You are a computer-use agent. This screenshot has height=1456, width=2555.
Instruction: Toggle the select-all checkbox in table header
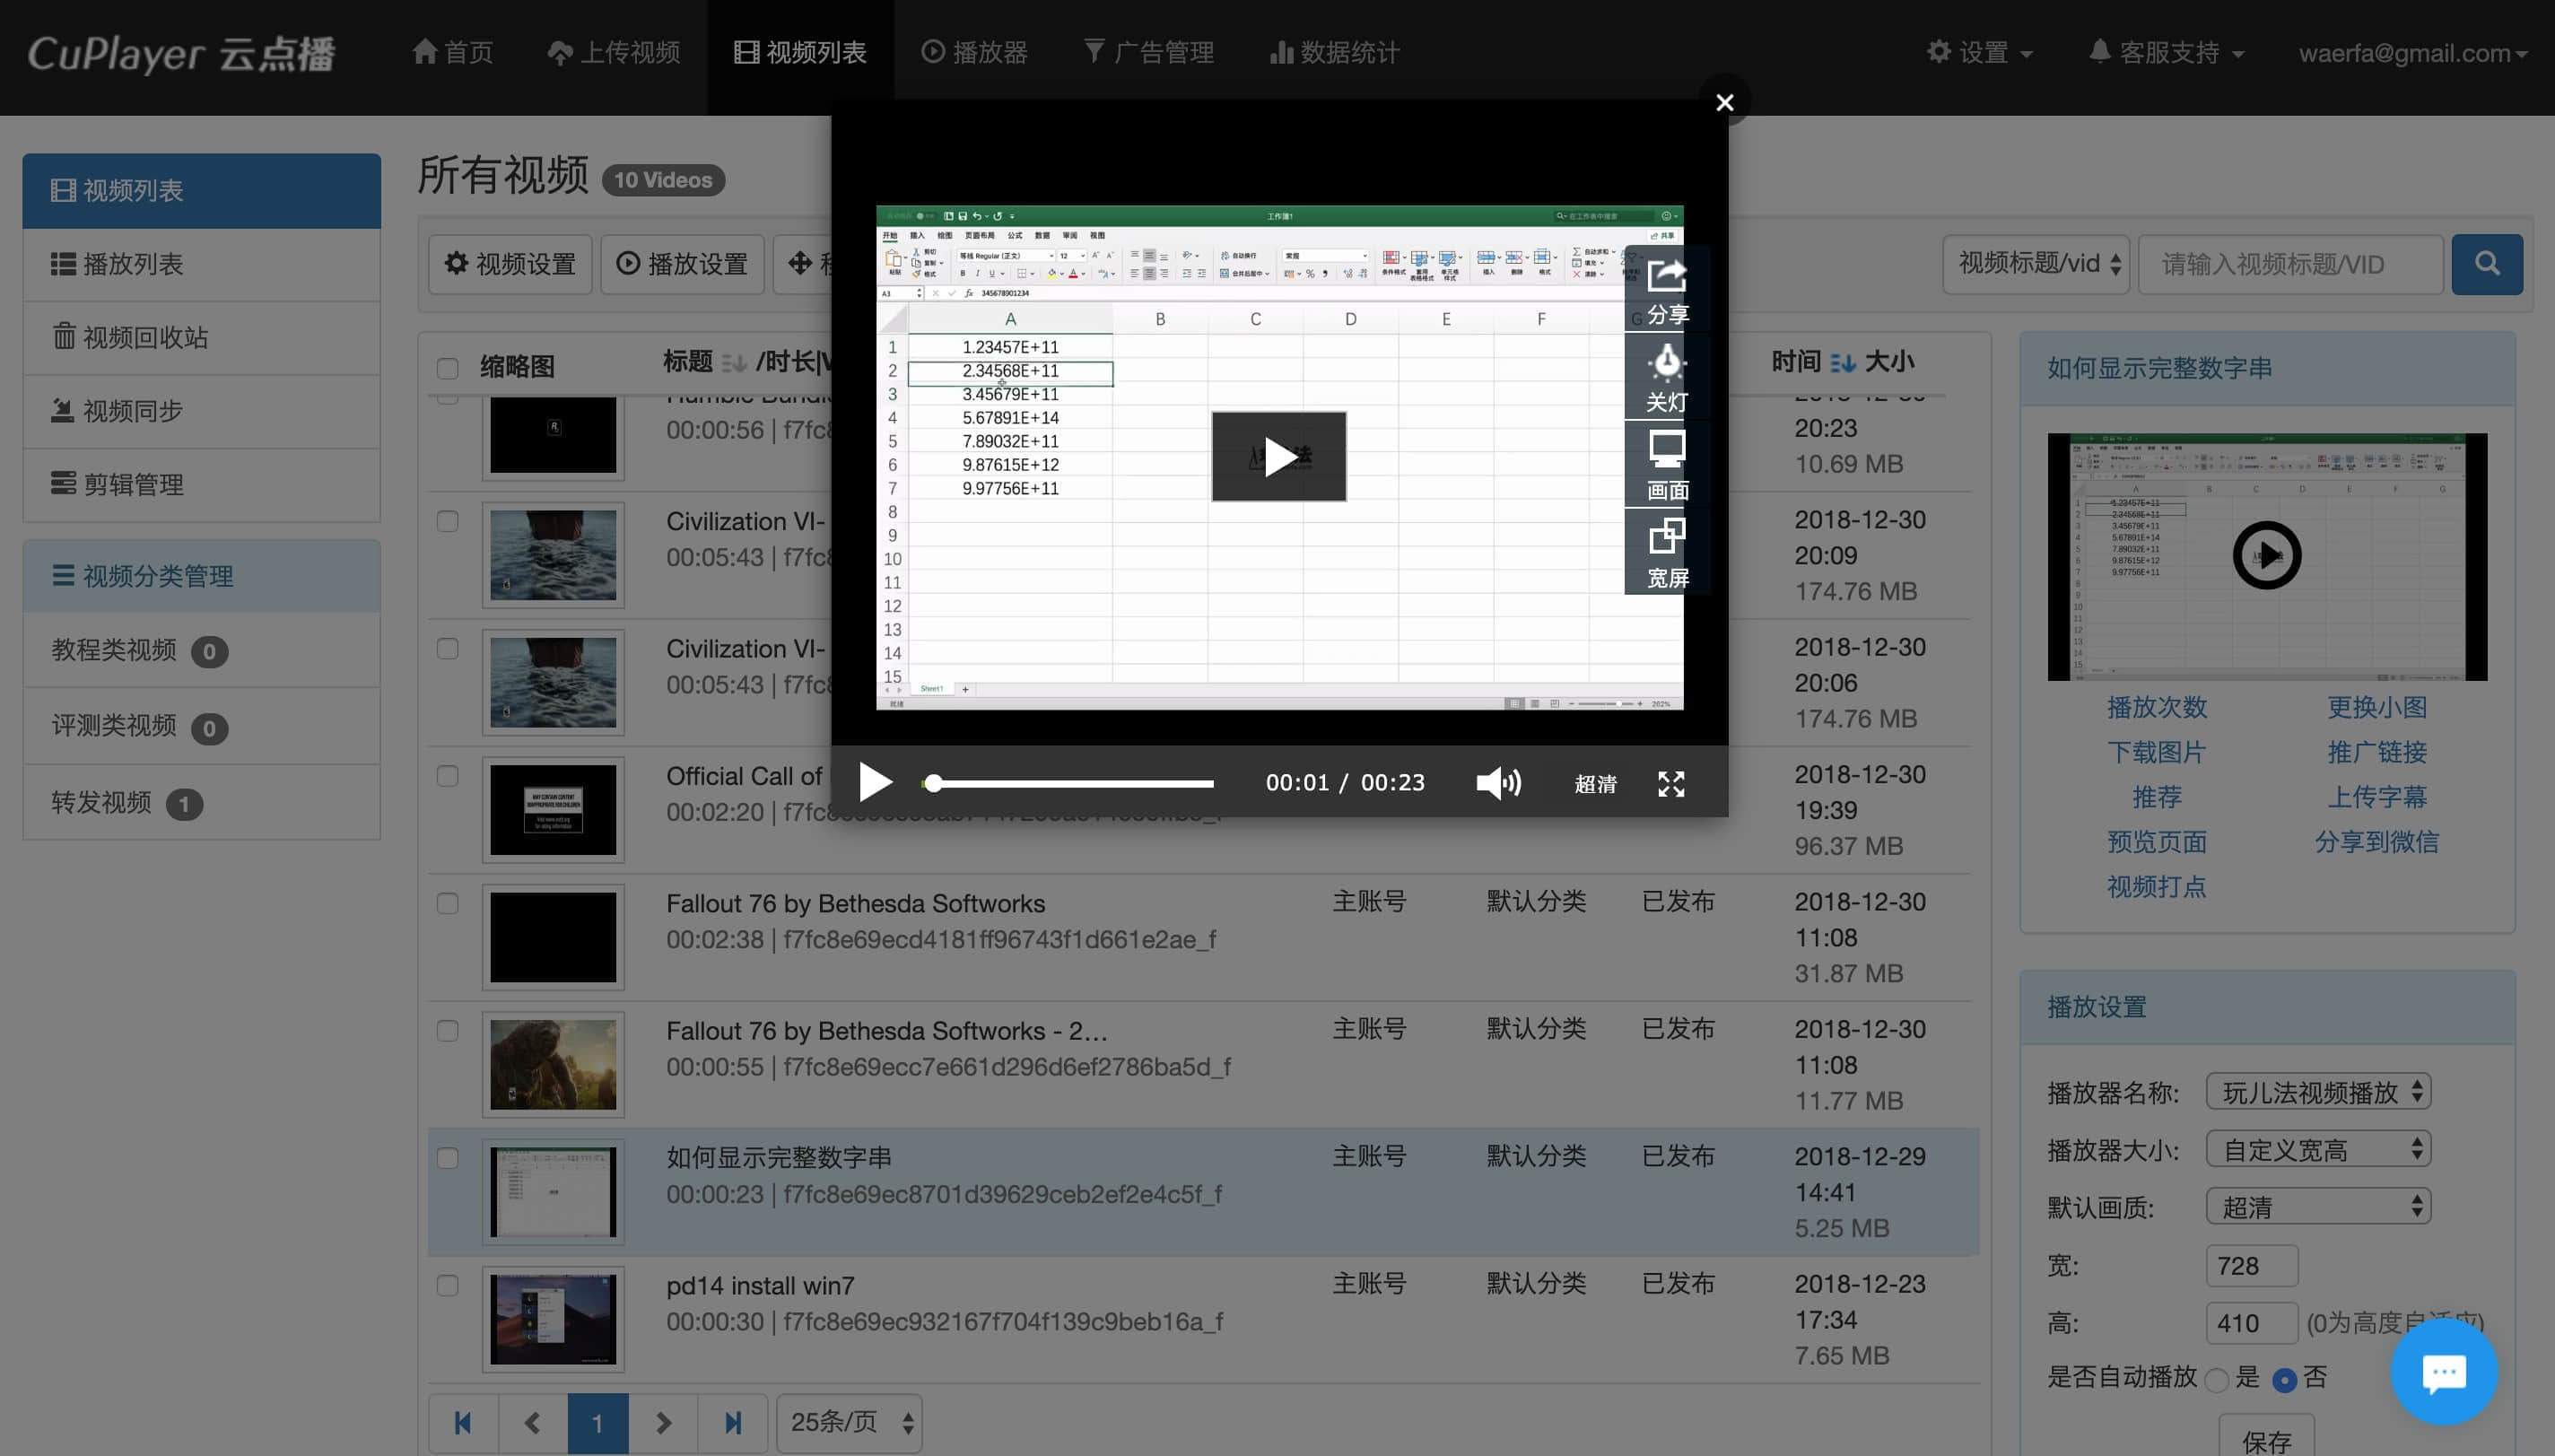(447, 368)
